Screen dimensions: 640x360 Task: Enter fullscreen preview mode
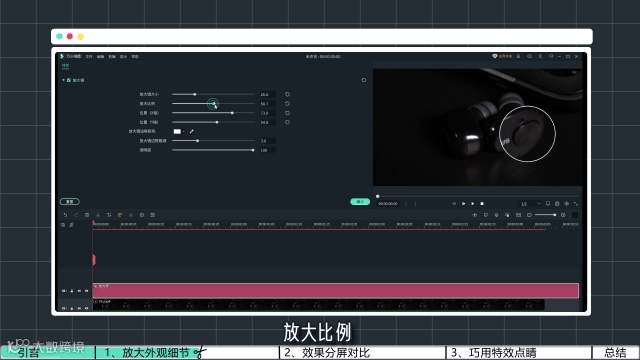point(576,203)
